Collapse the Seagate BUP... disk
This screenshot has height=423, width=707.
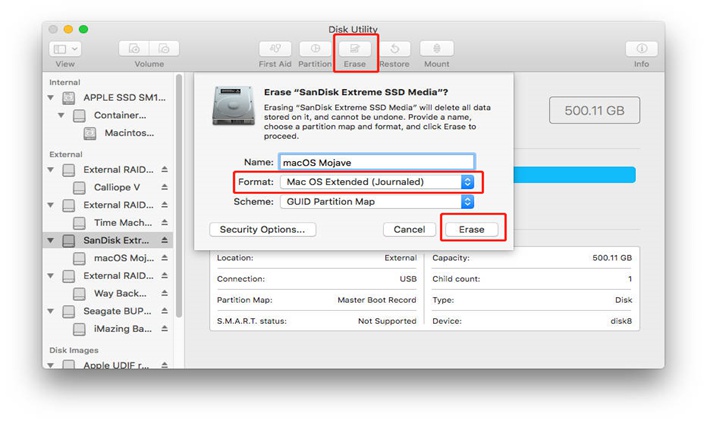pos(51,311)
